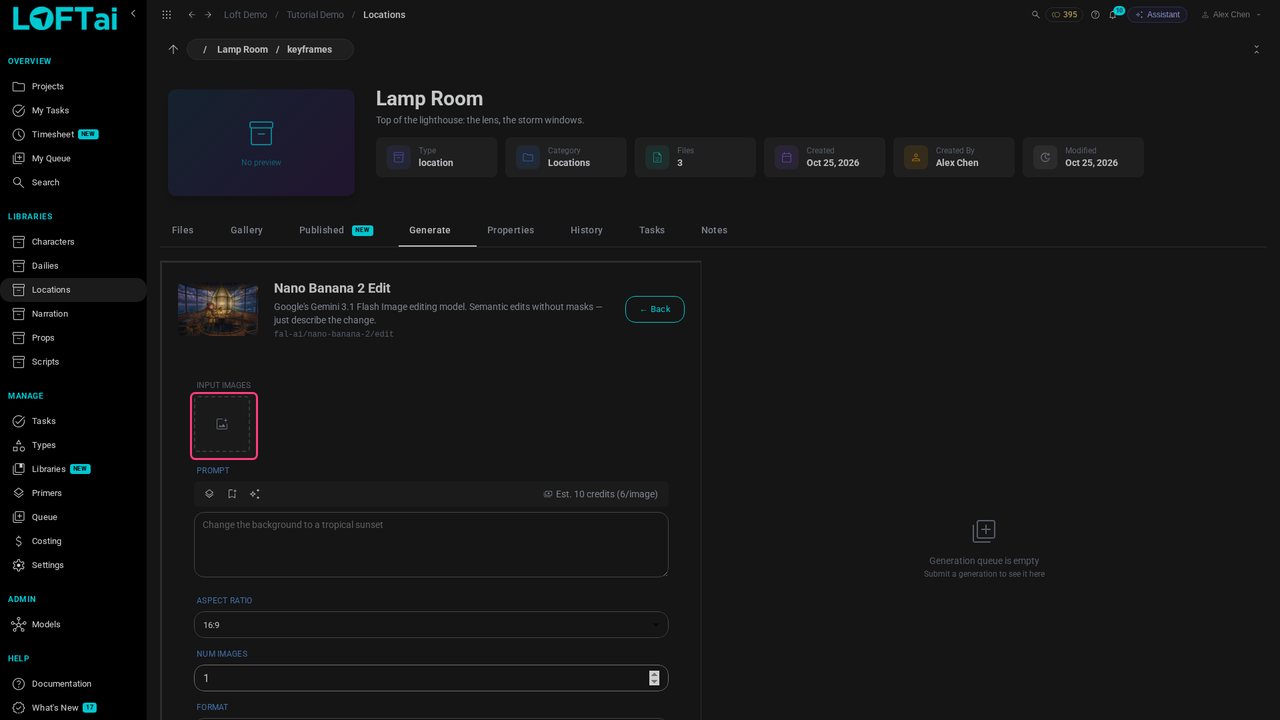Open Documentation in the Help section
This screenshot has height=720, width=1280.
point(73,684)
